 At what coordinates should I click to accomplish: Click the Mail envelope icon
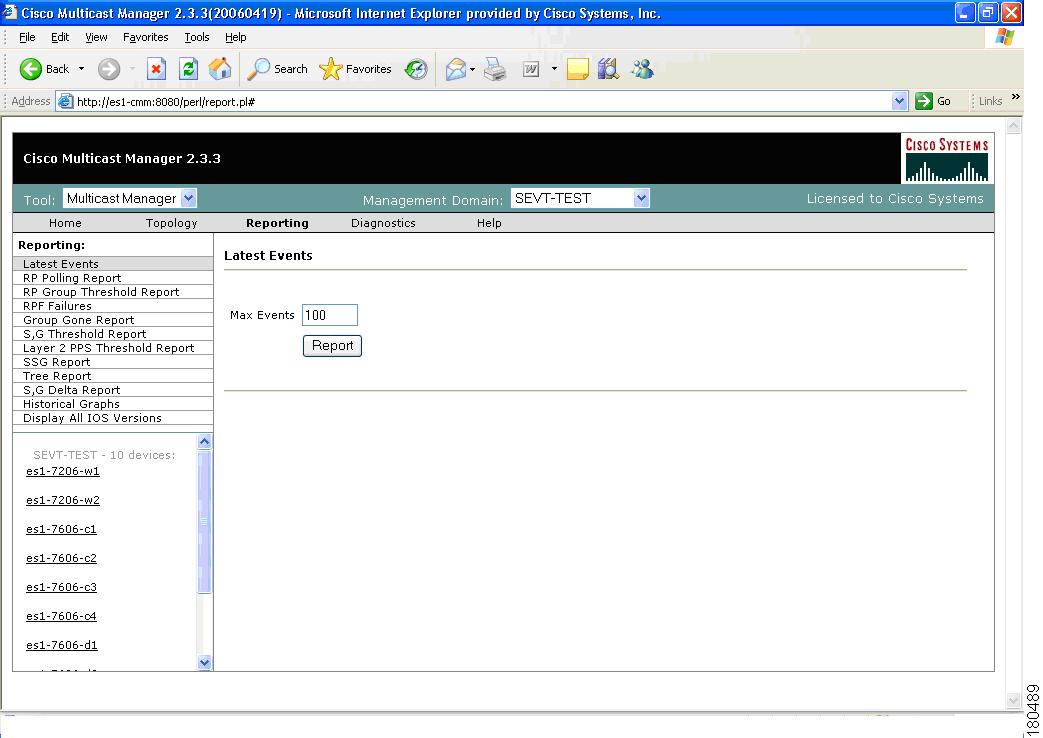[456, 69]
